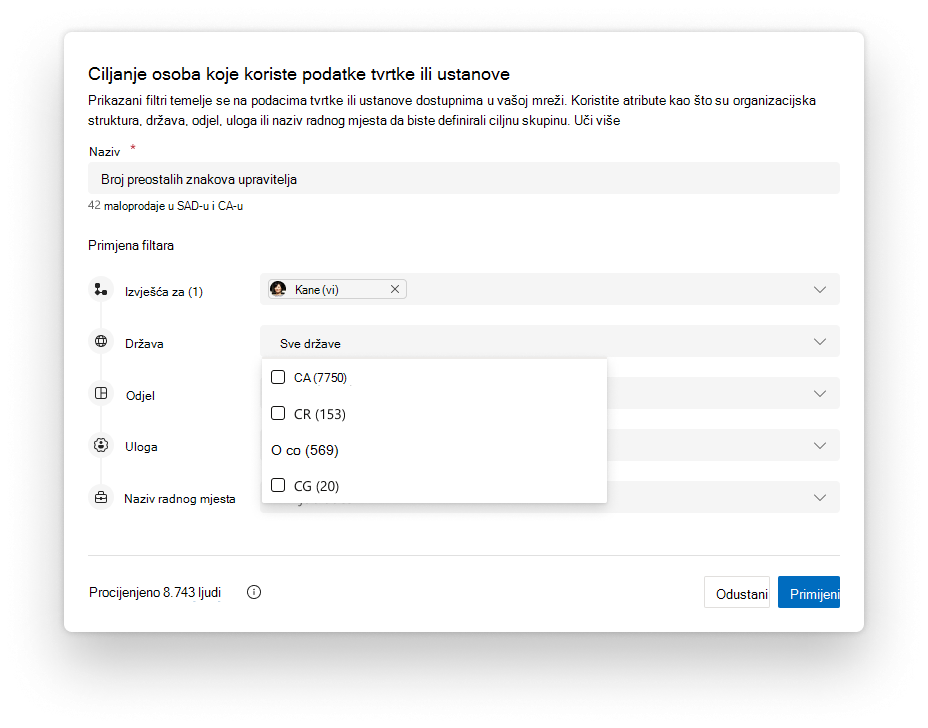Click the Sve države combo box
This screenshot has width=928, height=728.
(550, 342)
